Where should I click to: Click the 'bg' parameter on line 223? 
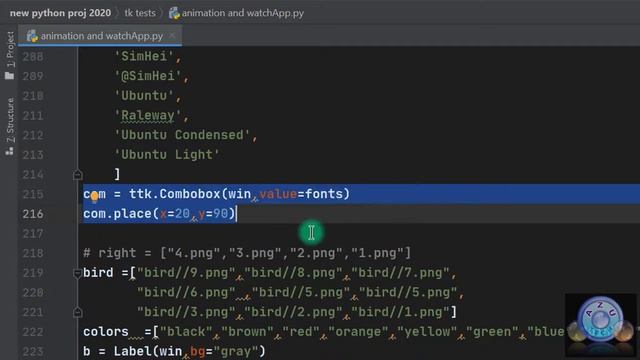(198, 351)
